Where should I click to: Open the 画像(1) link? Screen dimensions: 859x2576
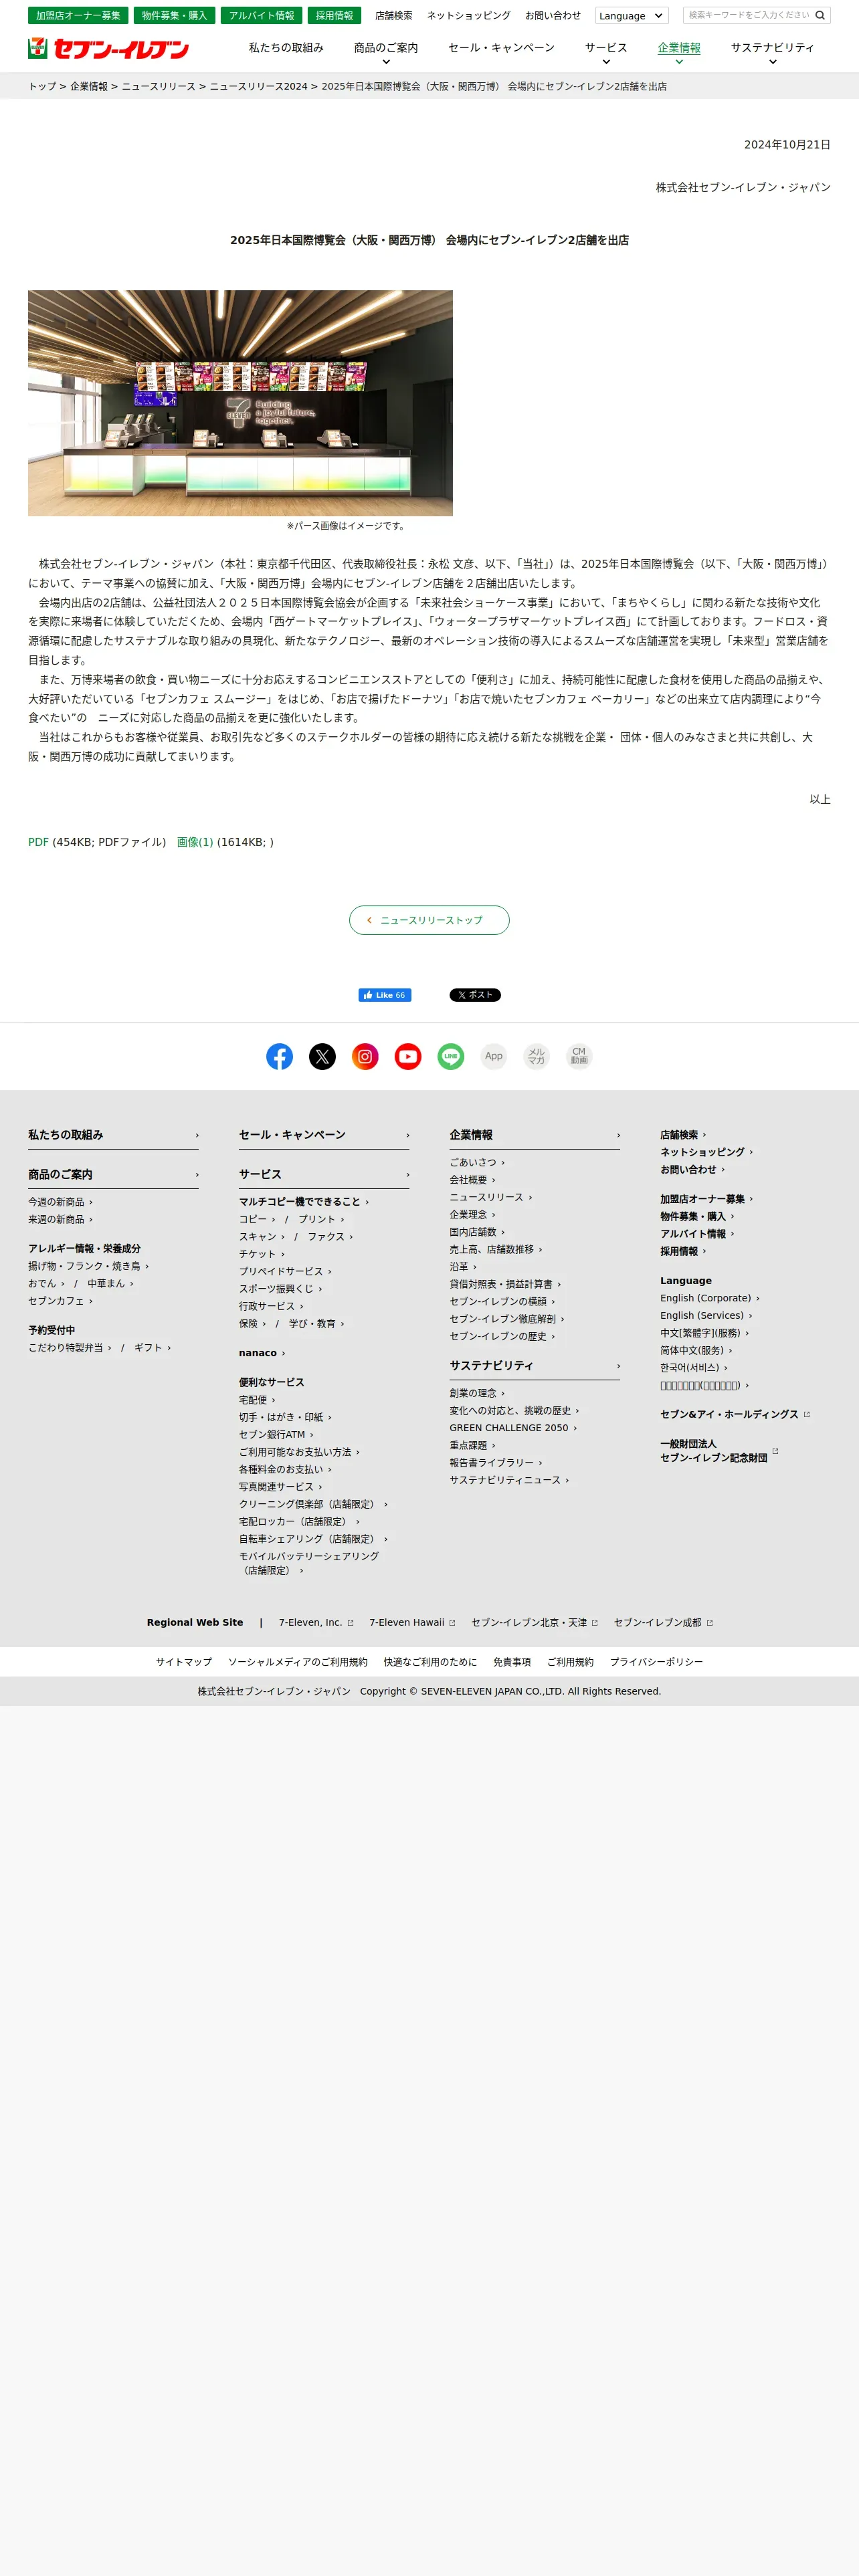click(x=195, y=842)
